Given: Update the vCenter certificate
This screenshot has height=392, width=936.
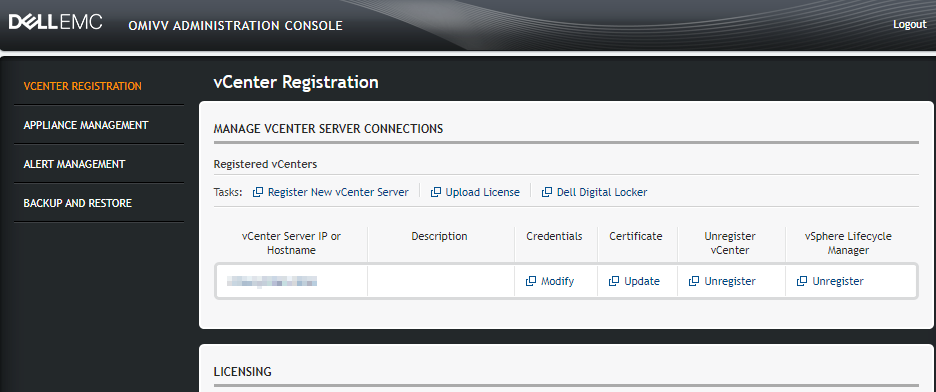Looking at the screenshot, I should click(642, 281).
